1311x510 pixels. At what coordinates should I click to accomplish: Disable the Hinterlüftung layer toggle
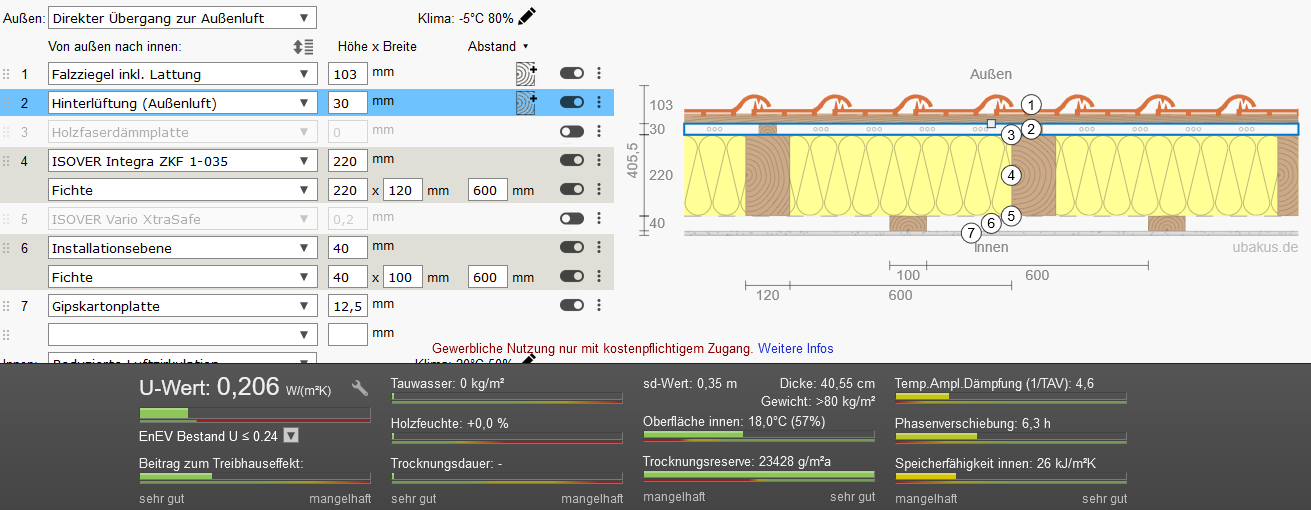click(x=572, y=102)
